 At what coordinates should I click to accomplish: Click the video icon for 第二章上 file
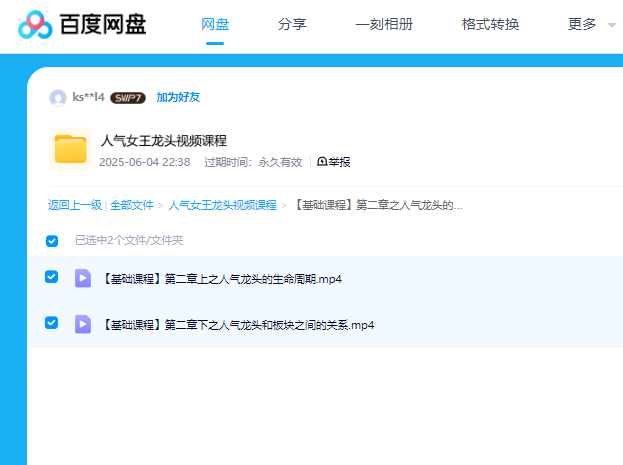(83, 278)
